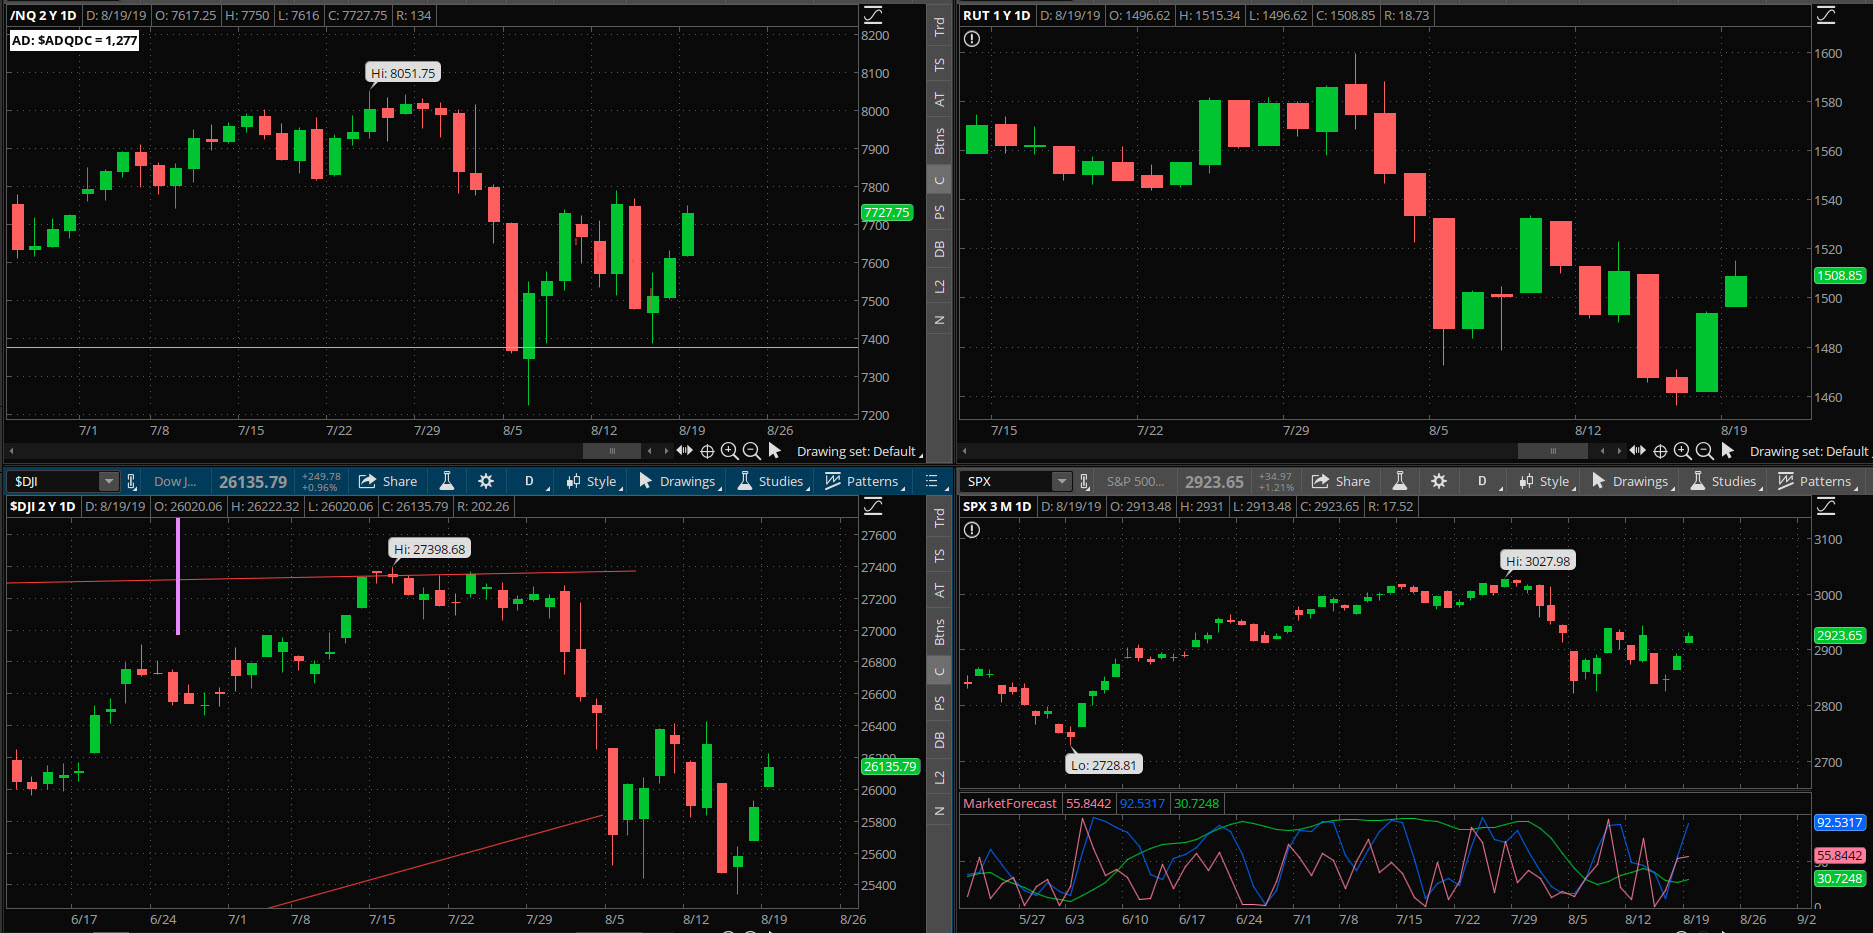Click the Hi: 8051.75 bubble on /NQ chart
The height and width of the screenshot is (933, 1873).
[403, 73]
